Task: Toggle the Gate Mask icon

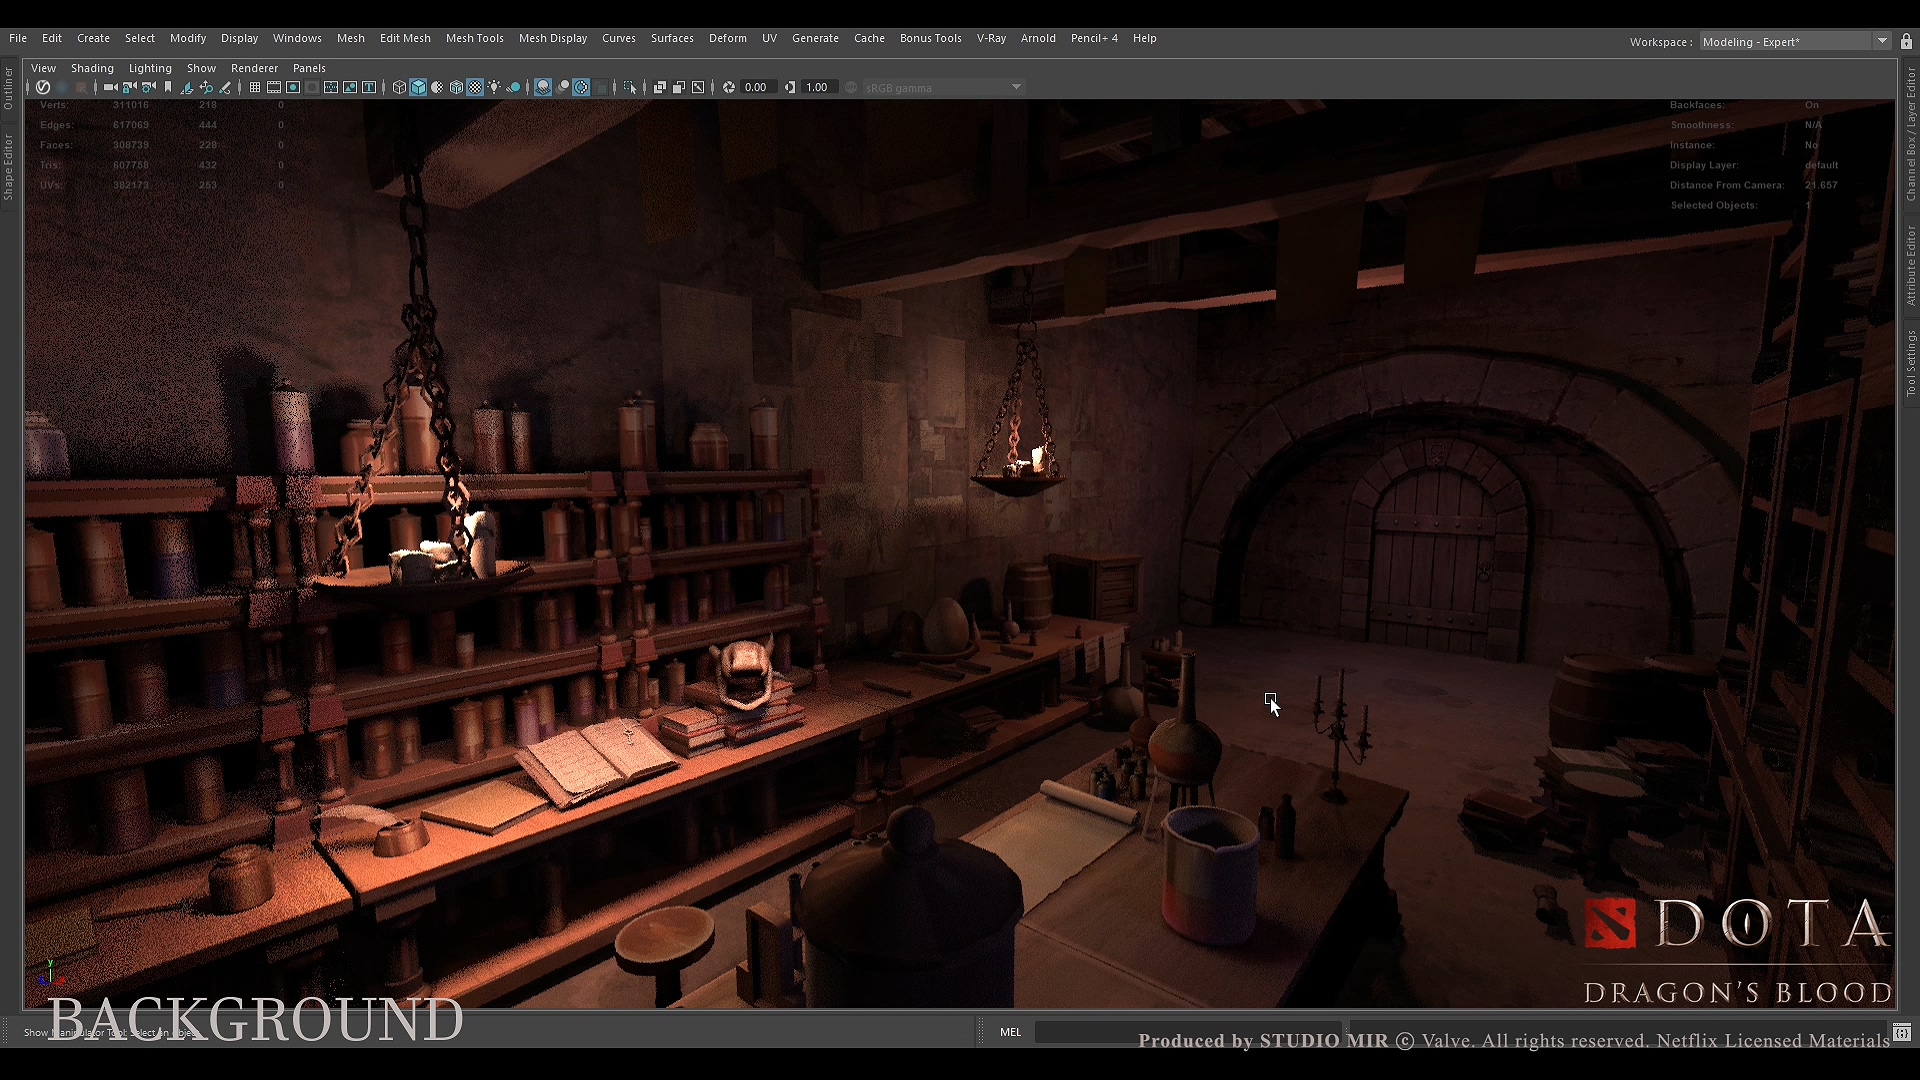Action: pos(312,87)
